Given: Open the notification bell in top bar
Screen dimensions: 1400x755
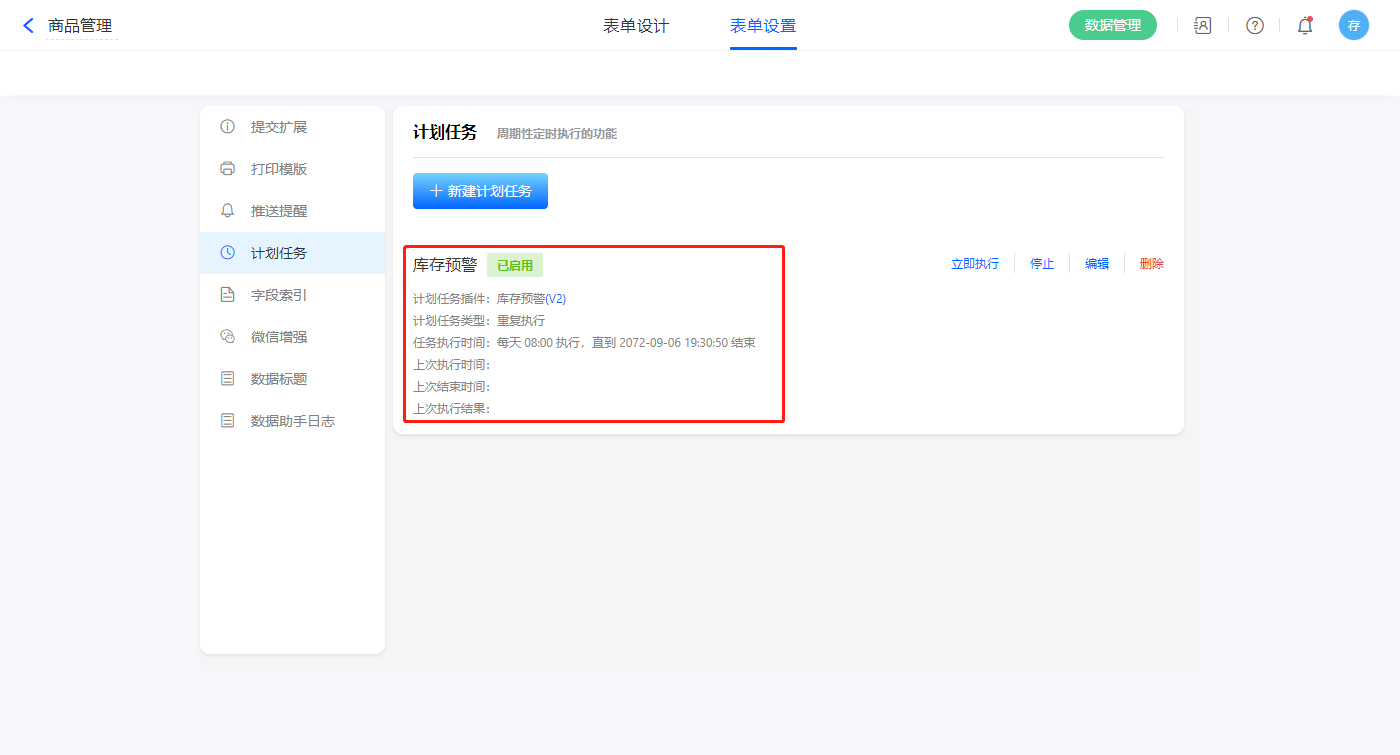Looking at the screenshot, I should click(1304, 26).
